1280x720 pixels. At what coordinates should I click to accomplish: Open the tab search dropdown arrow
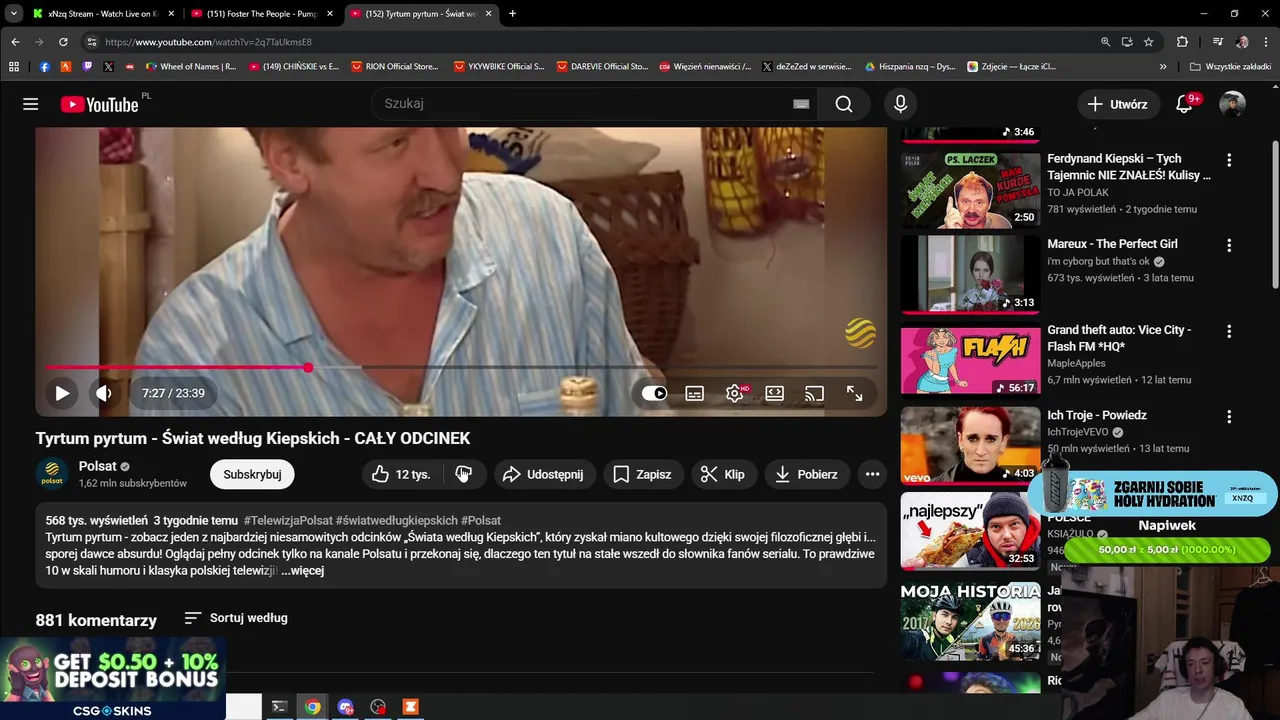coord(14,14)
